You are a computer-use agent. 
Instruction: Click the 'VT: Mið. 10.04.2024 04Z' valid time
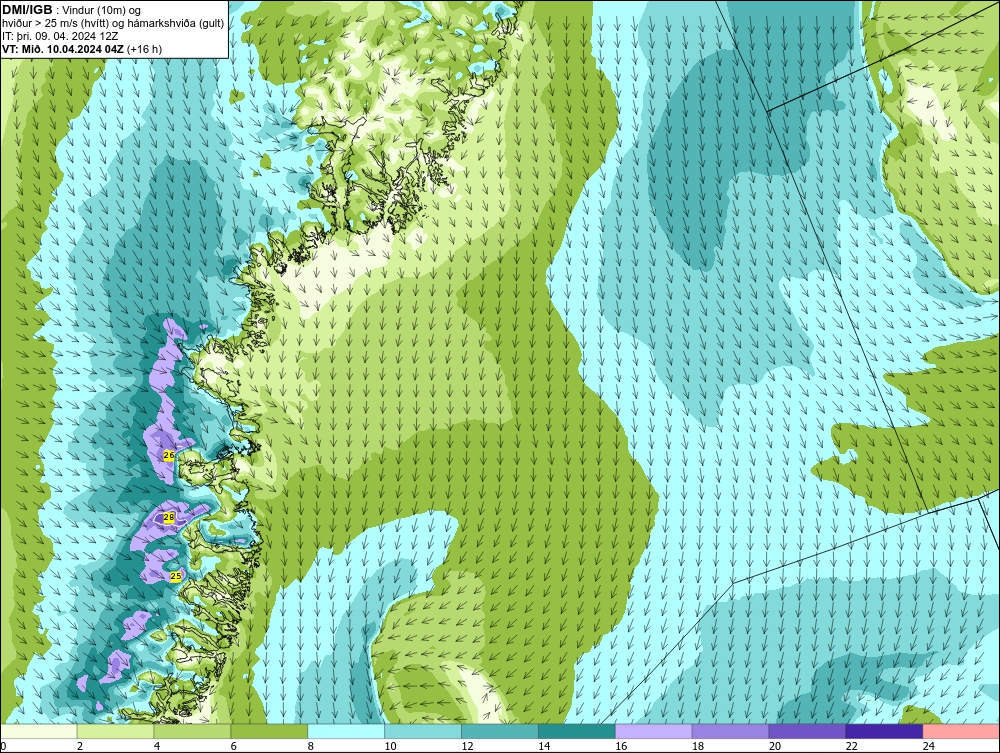click(x=63, y=49)
